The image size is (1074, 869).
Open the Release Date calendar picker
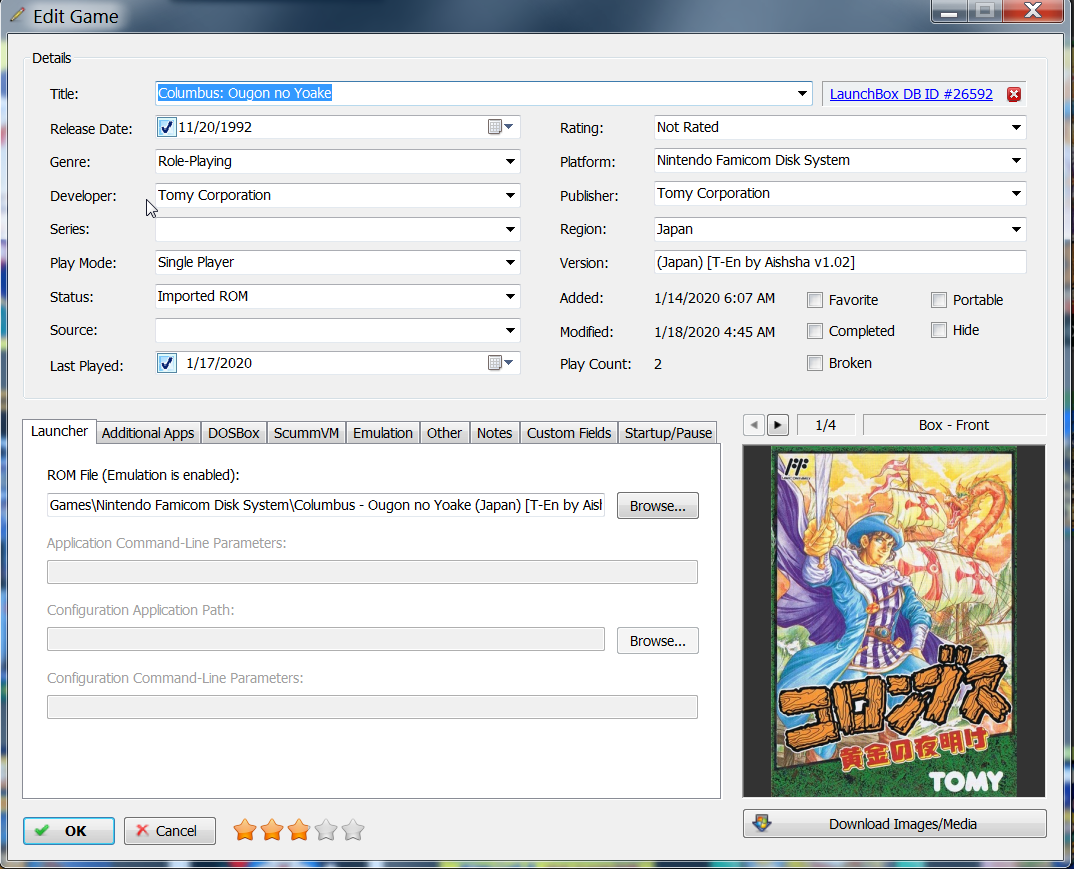click(x=500, y=127)
